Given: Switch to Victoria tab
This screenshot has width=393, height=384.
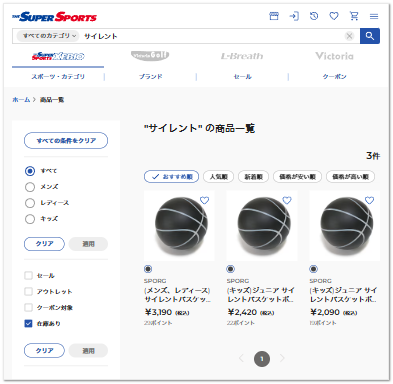Looking at the screenshot, I should pos(334,56).
